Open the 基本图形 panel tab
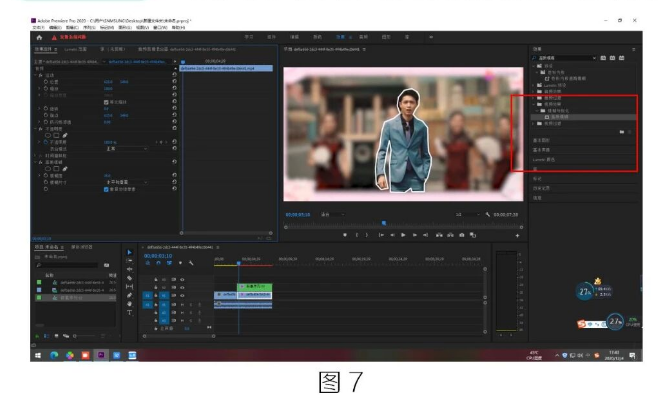 [541, 141]
